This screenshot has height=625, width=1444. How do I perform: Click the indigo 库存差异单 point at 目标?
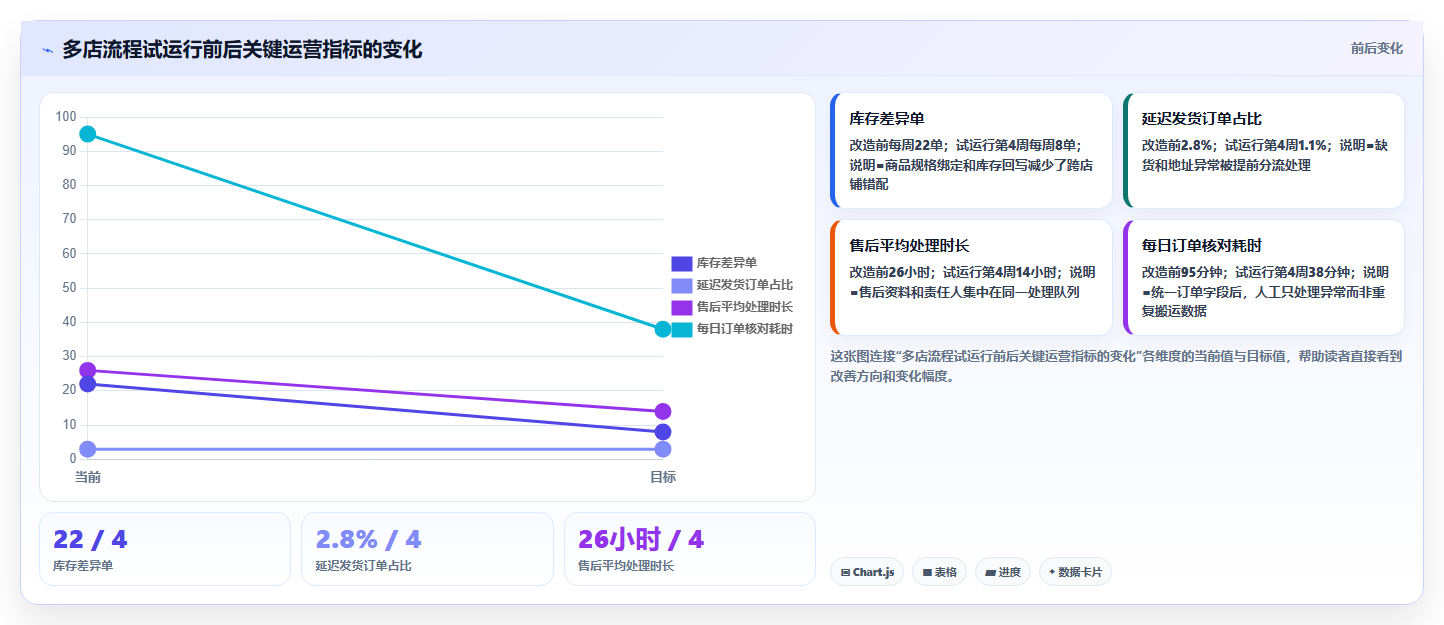click(x=663, y=432)
